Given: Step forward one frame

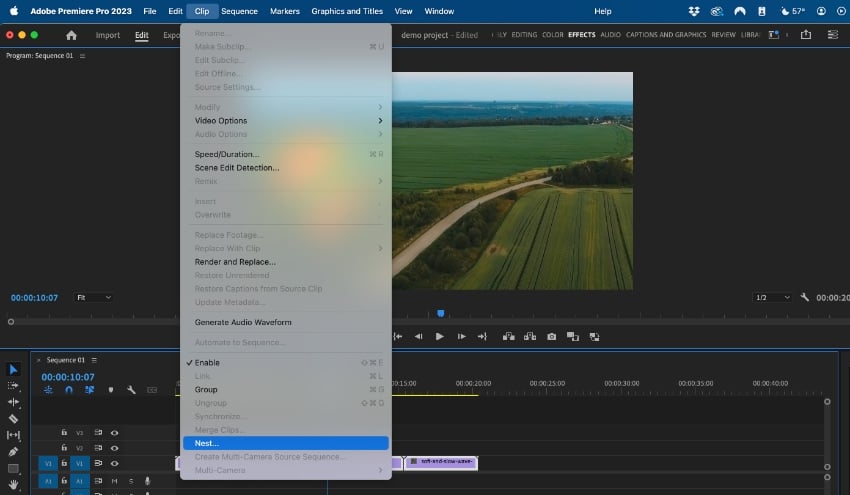Looking at the screenshot, I should click(461, 337).
